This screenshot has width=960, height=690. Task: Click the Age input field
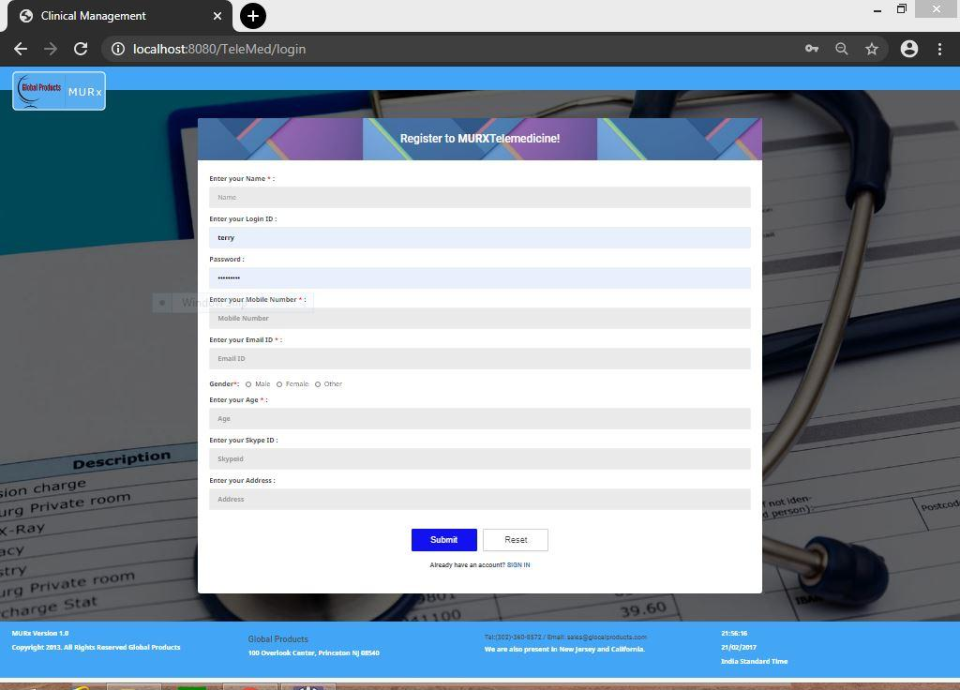(480, 419)
